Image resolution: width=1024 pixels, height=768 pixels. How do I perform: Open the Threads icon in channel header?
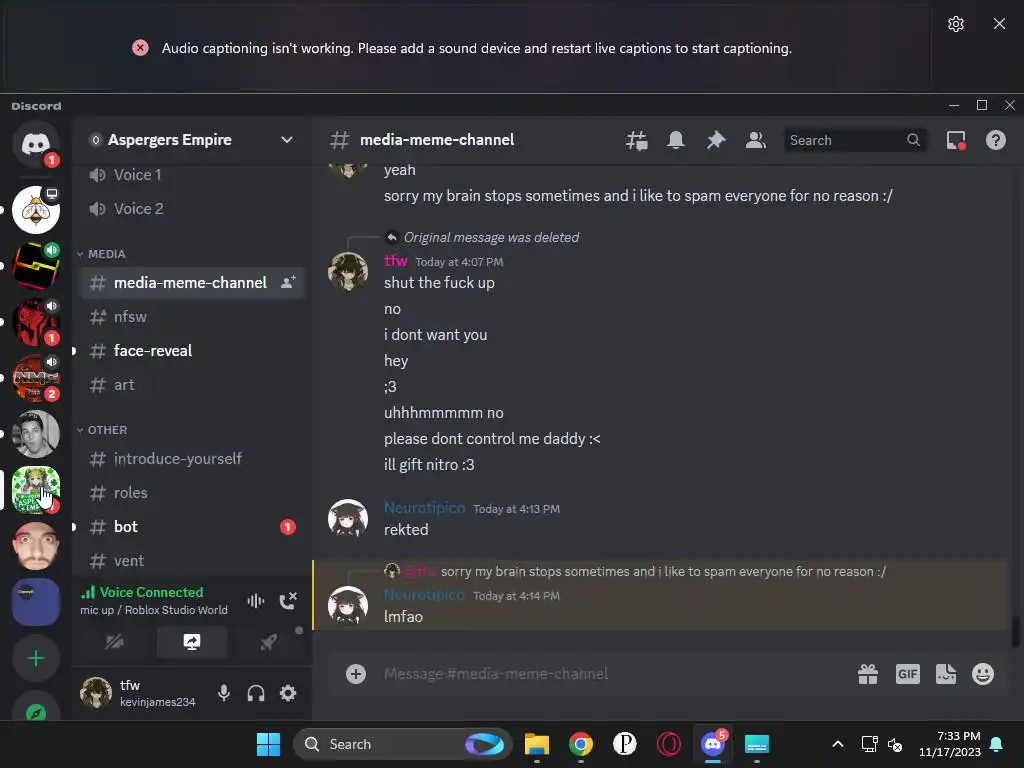pyautogui.click(x=636, y=140)
